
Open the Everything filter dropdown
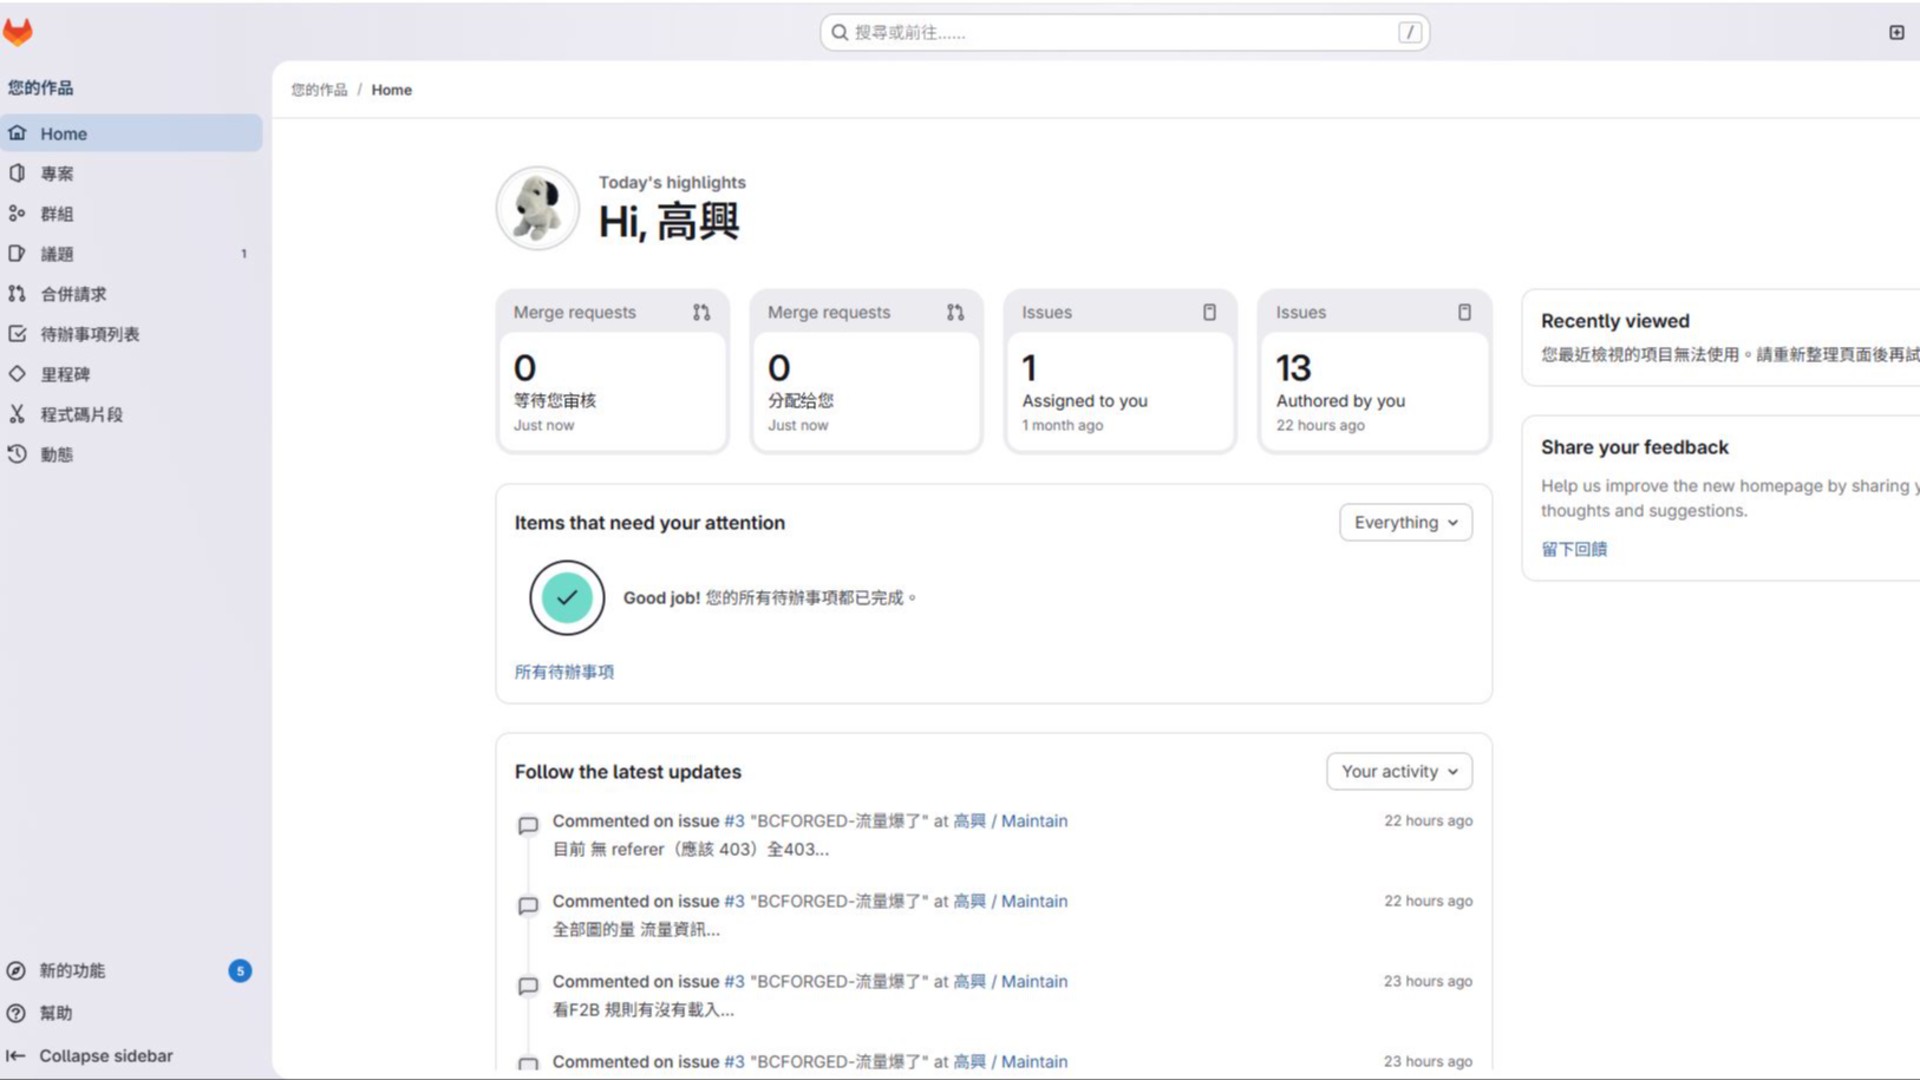pos(1404,522)
